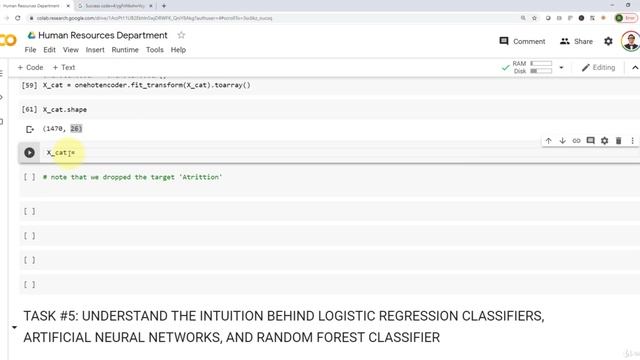Open notebook settings gear icon
Viewport: 640px width, 360px height.
(x=608, y=41)
